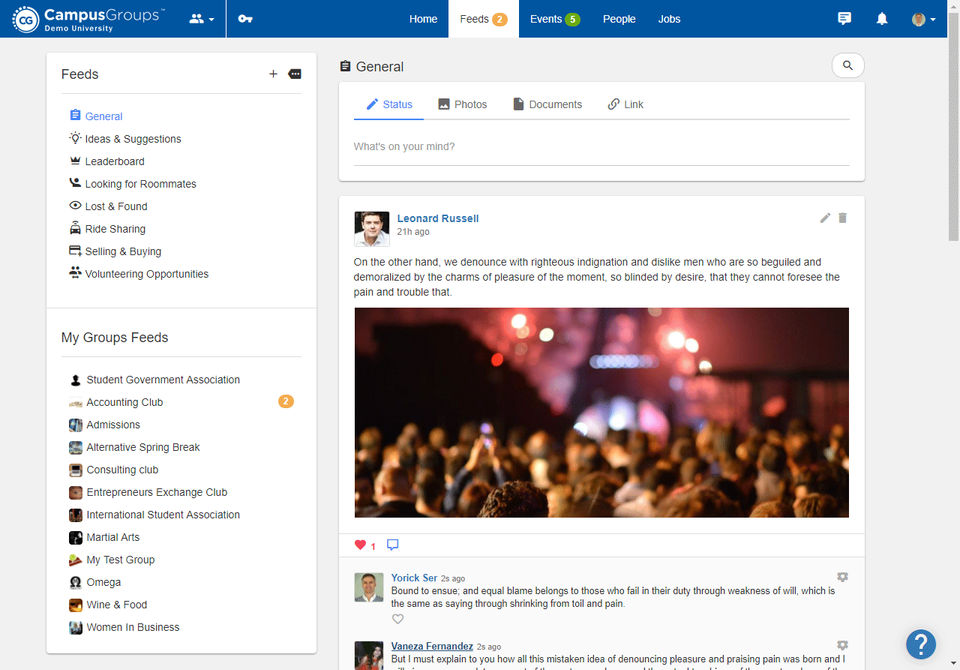
Task: Open Vaneza Fernandez's profile link
Action: [432, 646]
